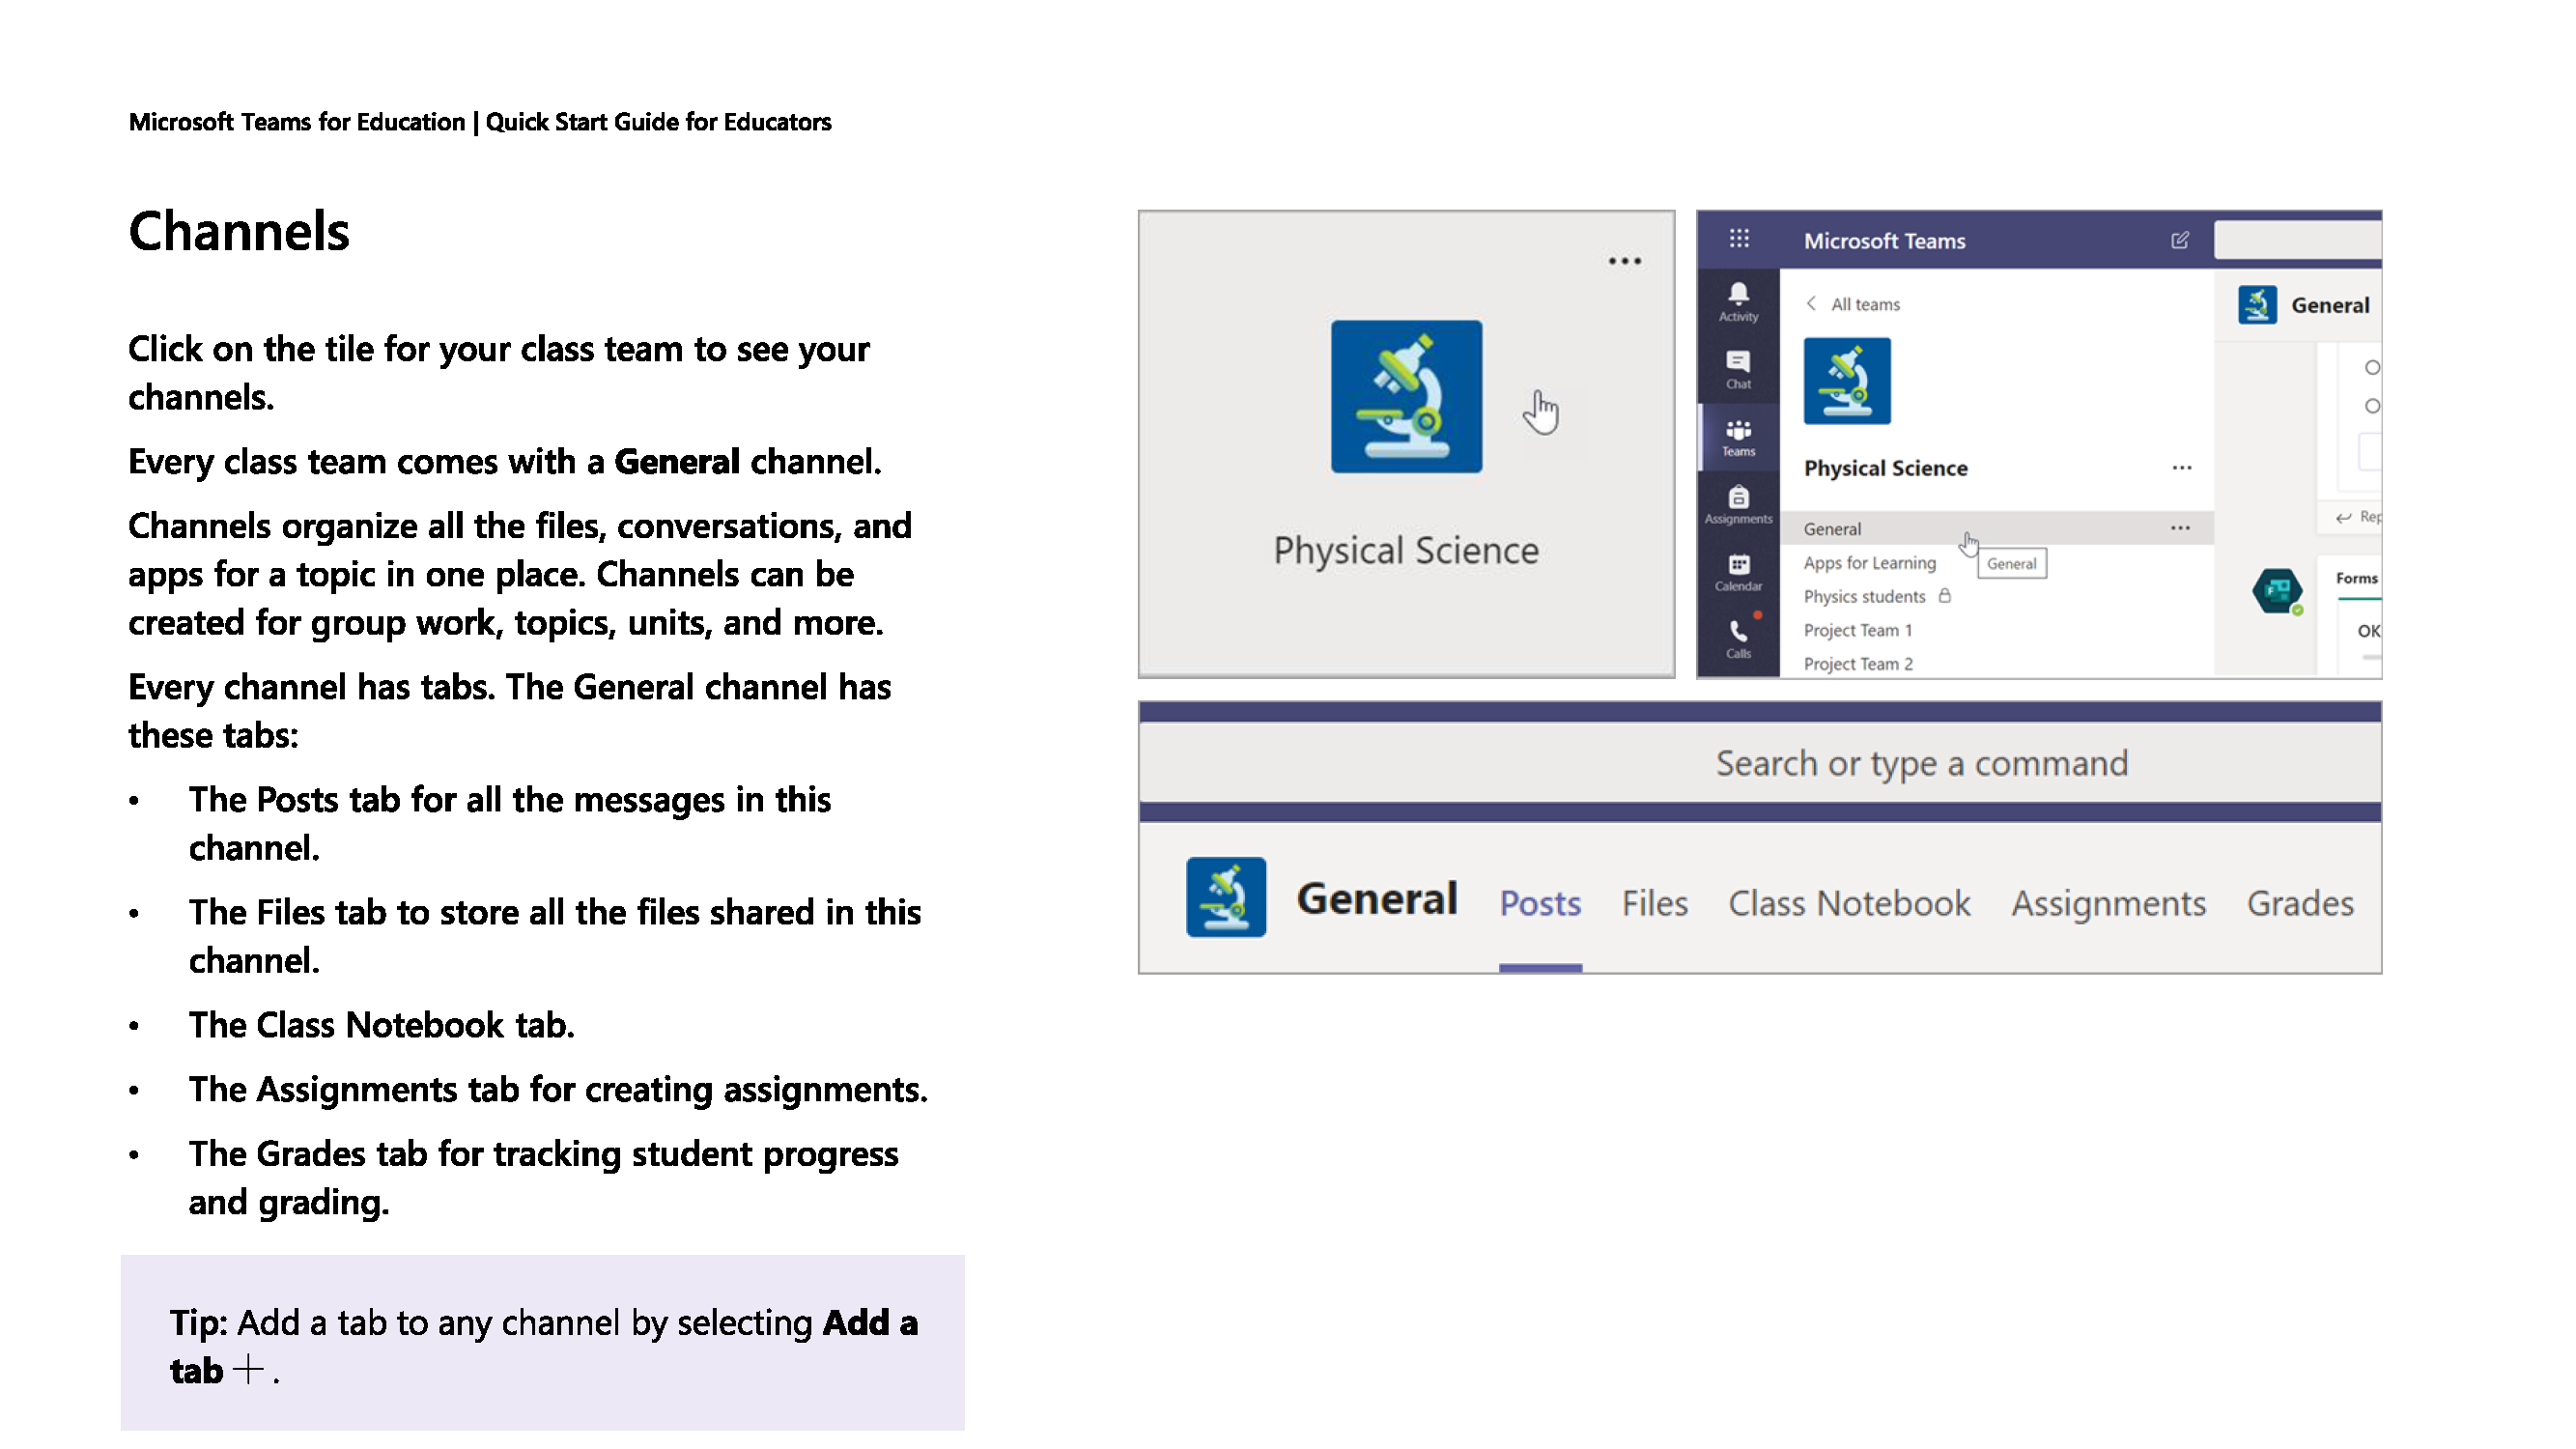
Task: Open more options for General channel row
Action: pos(2180,527)
